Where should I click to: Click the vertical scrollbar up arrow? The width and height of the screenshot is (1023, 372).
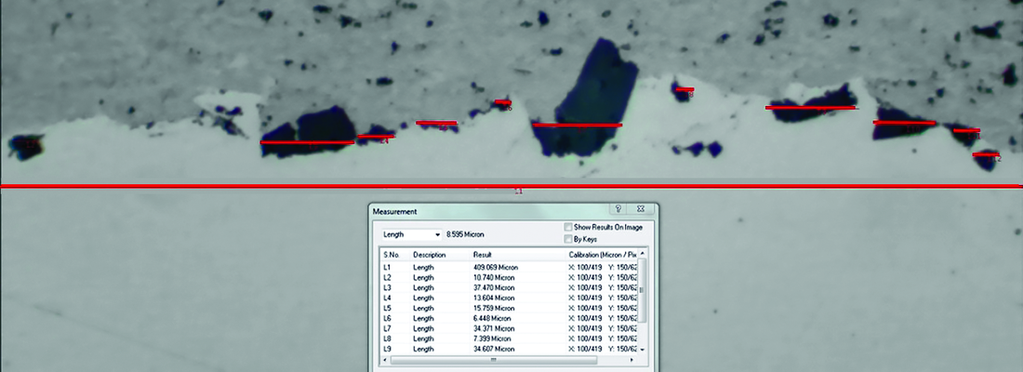click(643, 253)
